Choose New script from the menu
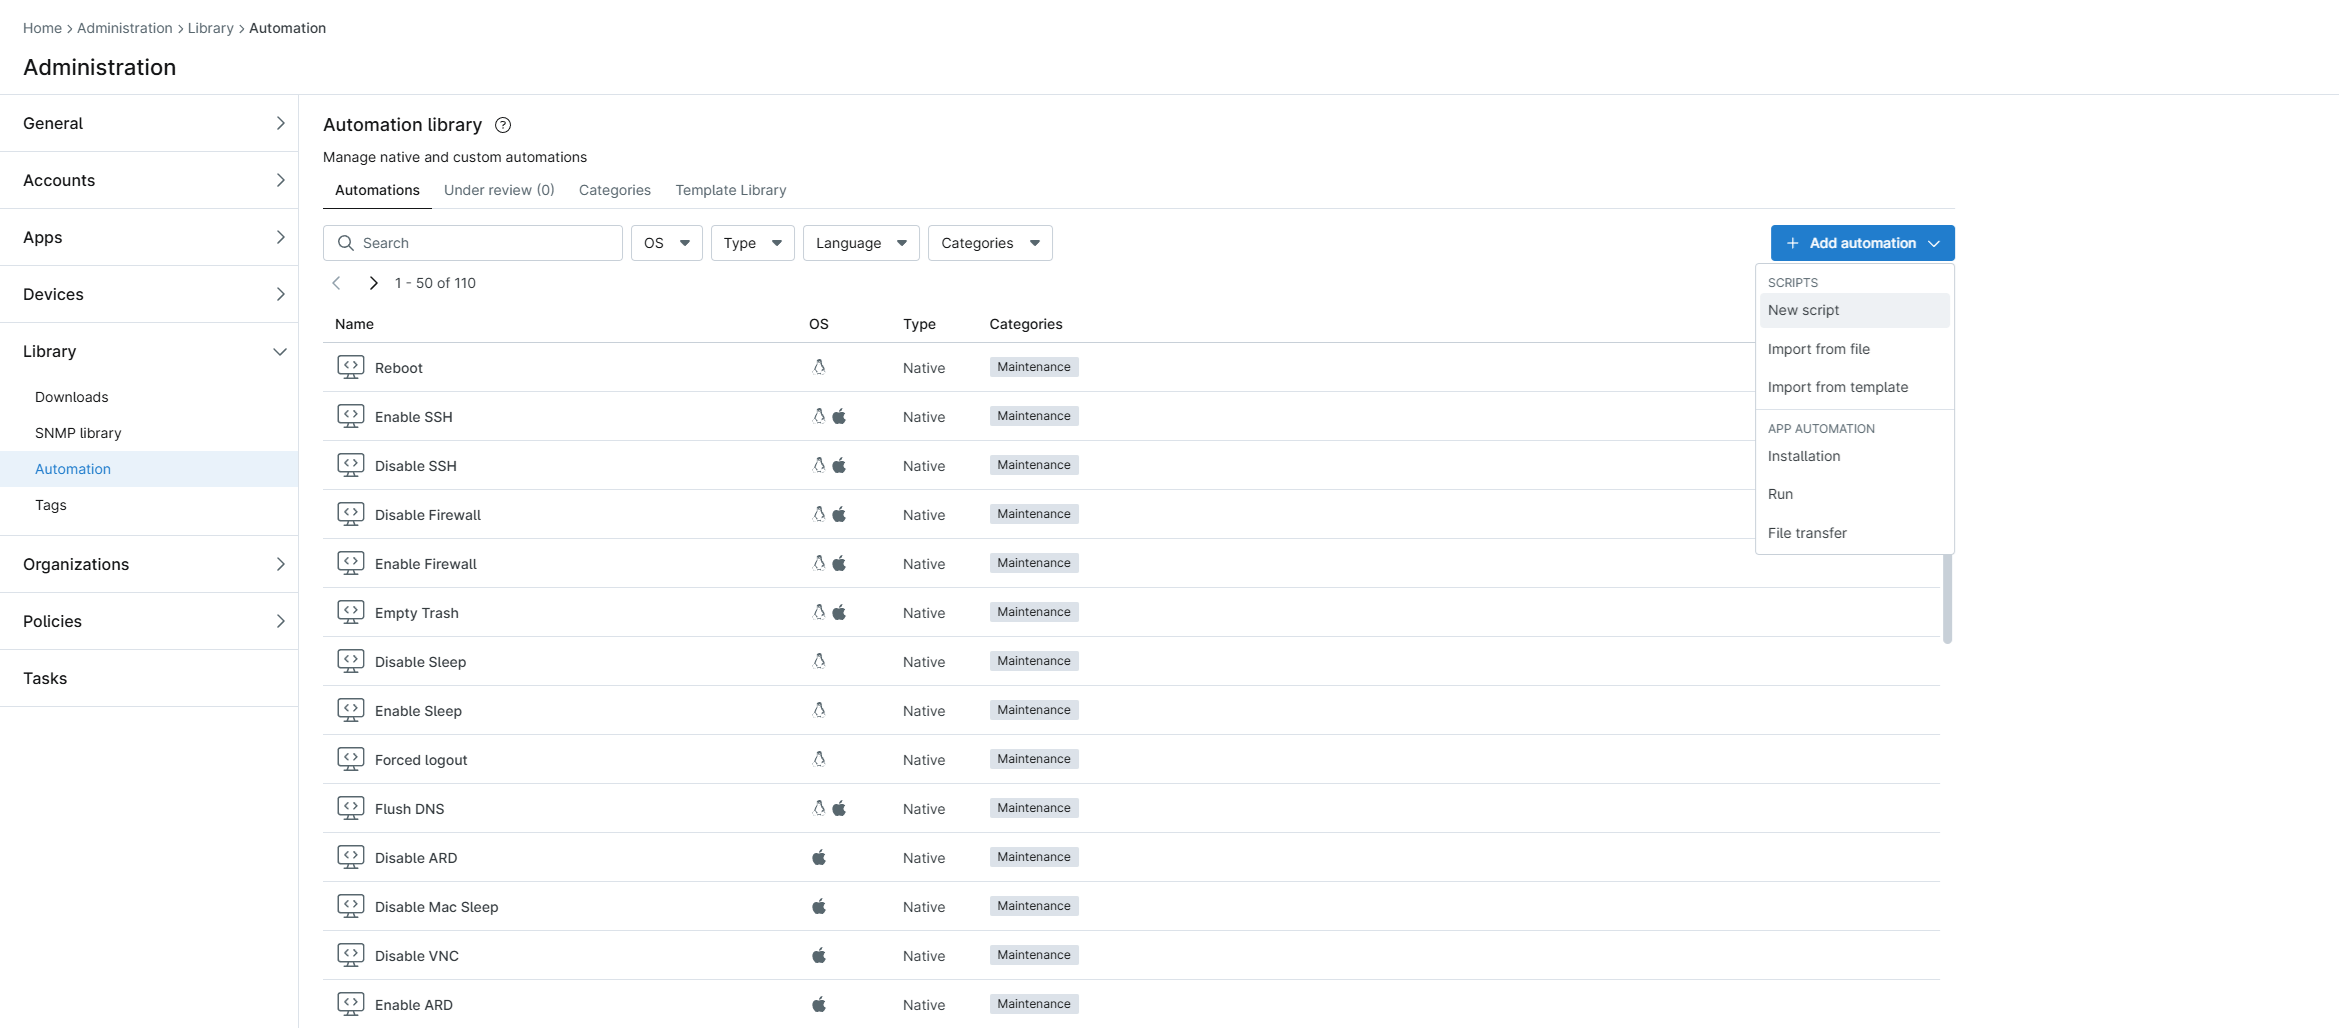Image resolution: width=2339 pixels, height=1028 pixels. pyautogui.click(x=1855, y=310)
